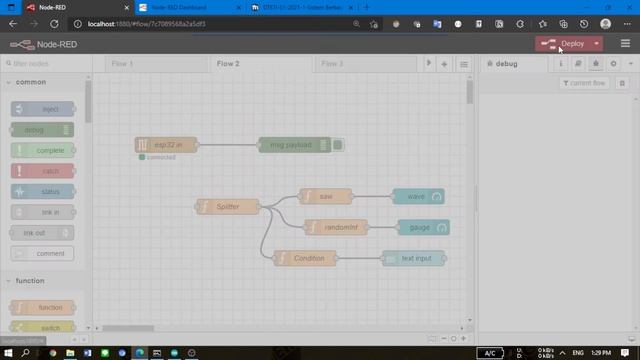Select the randomInt function node
The height and width of the screenshot is (360, 640).
[x=336, y=227]
